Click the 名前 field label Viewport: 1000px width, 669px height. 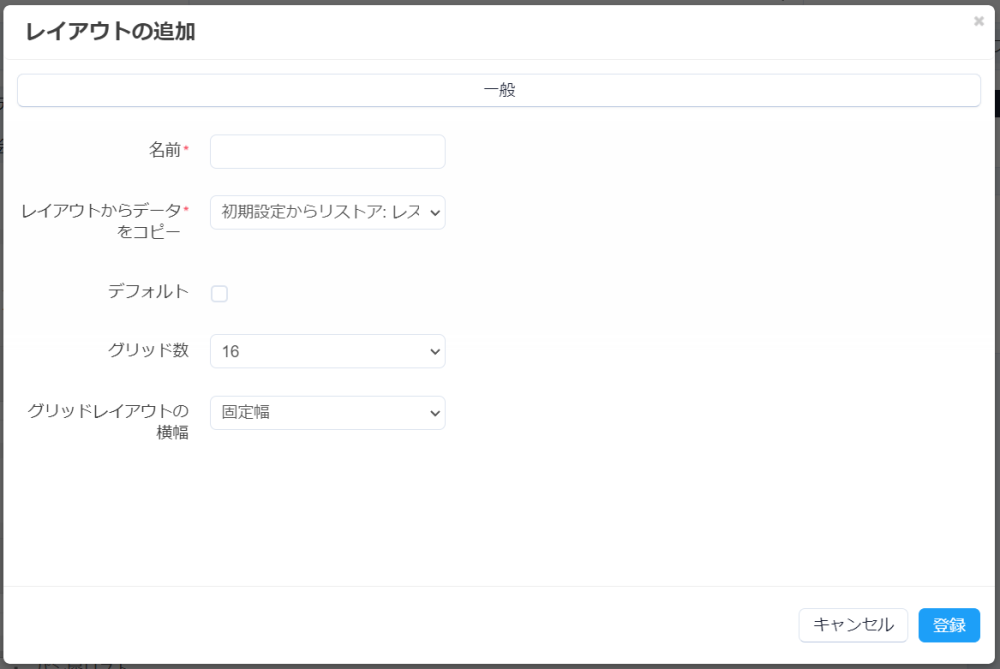[x=165, y=150]
